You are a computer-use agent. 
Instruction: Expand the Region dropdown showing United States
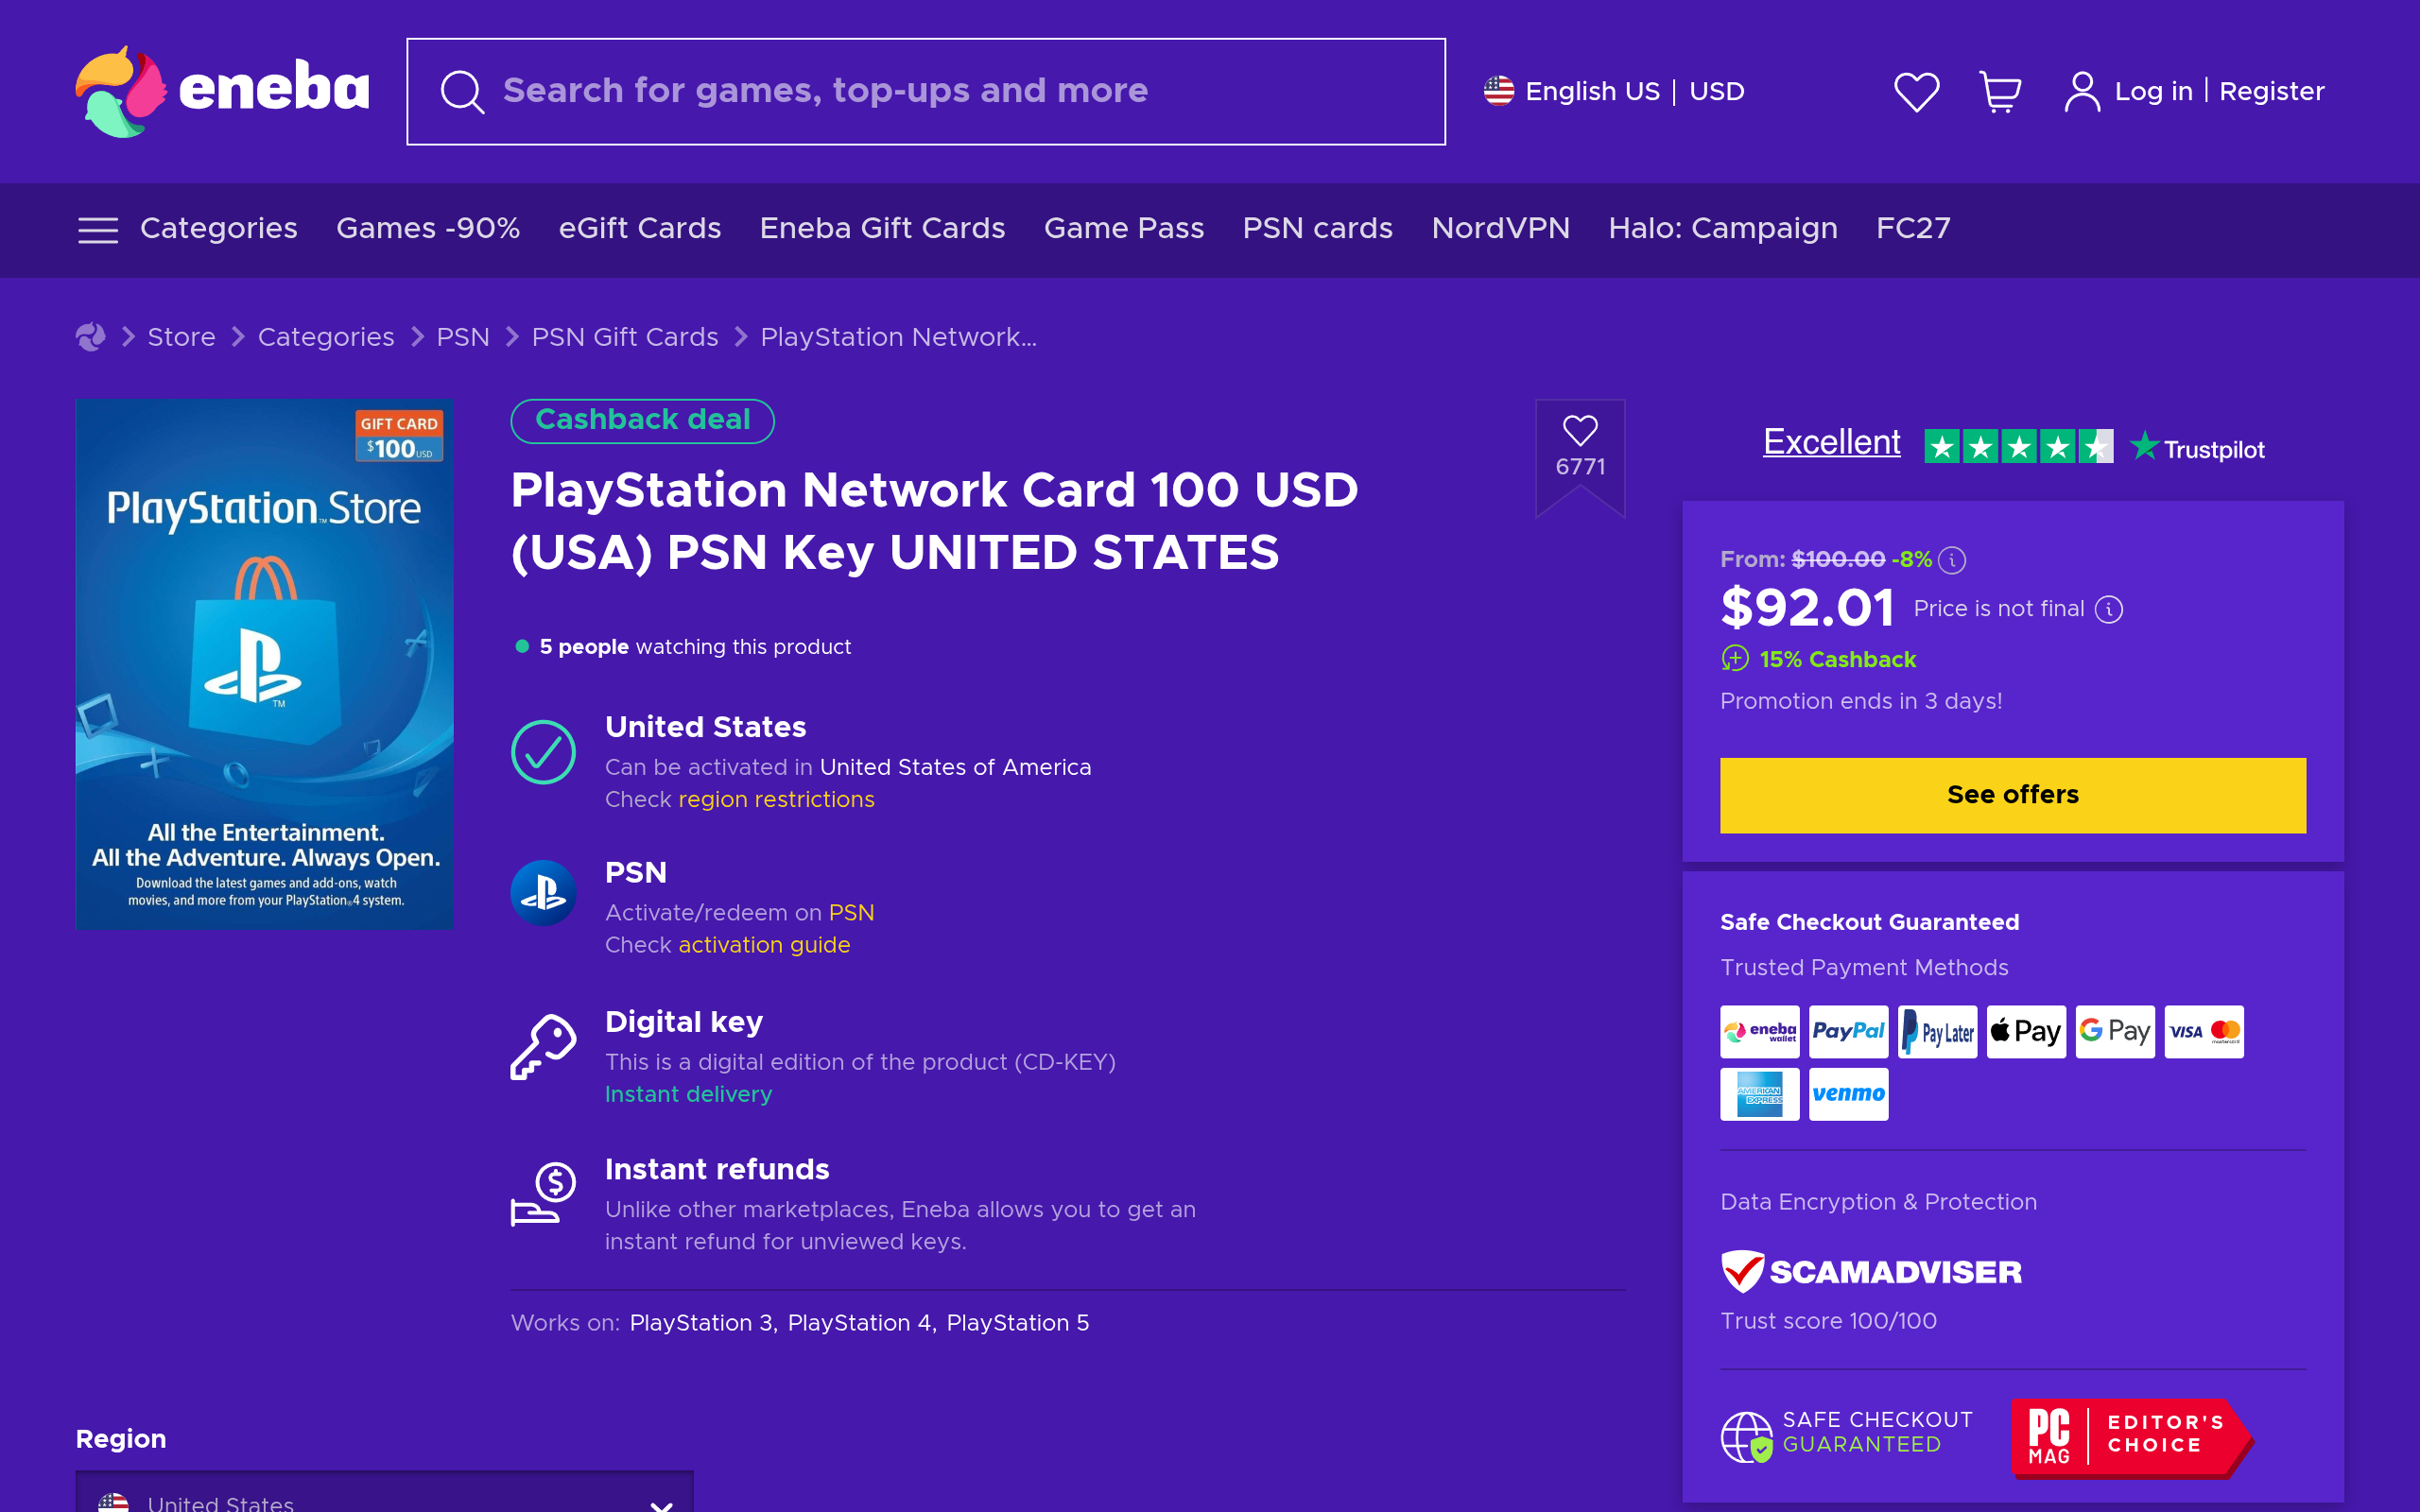(384, 1494)
